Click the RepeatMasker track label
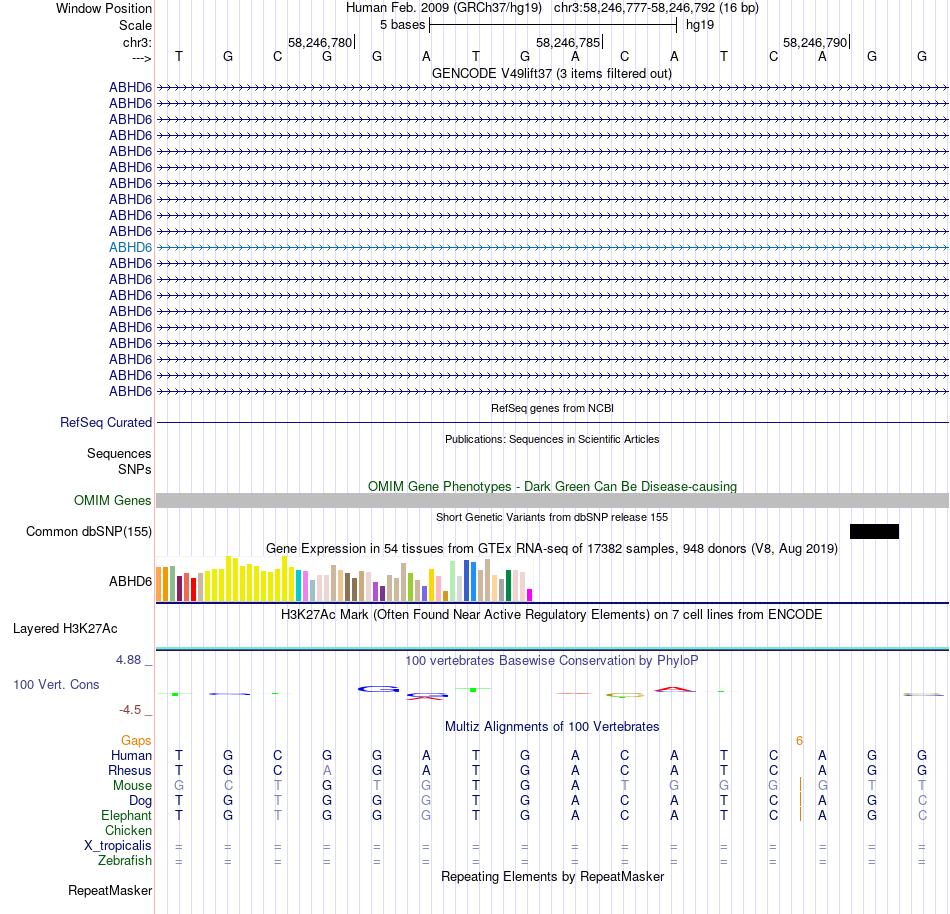This screenshot has width=950, height=914. (x=110, y=890)
